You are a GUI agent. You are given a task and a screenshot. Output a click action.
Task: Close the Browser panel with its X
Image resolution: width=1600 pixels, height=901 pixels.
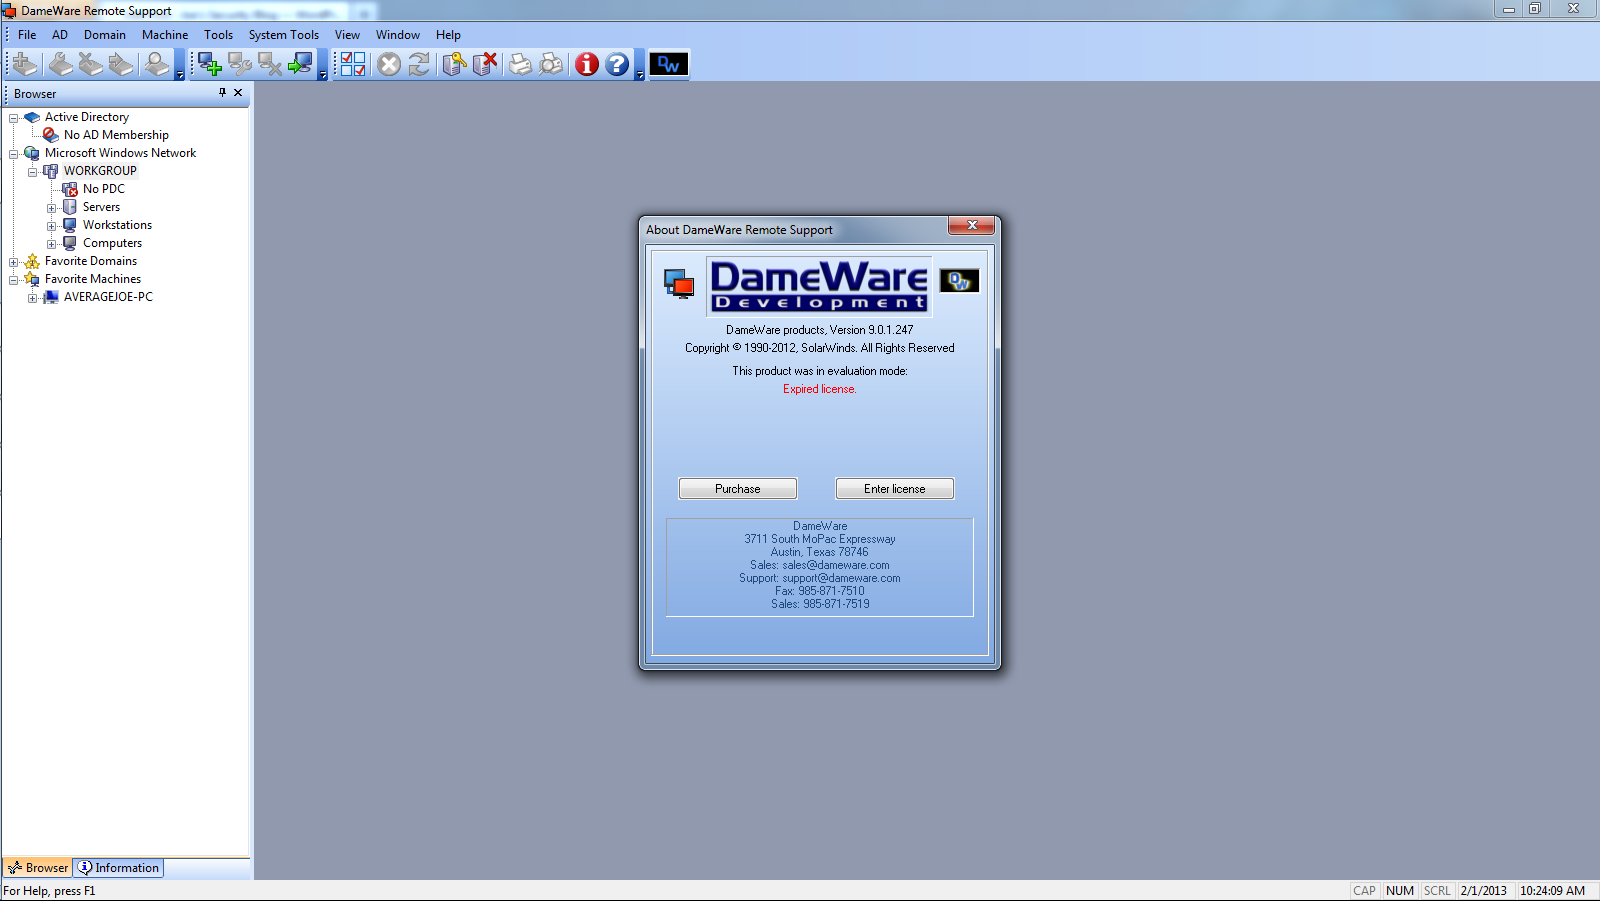coord(238,92)
